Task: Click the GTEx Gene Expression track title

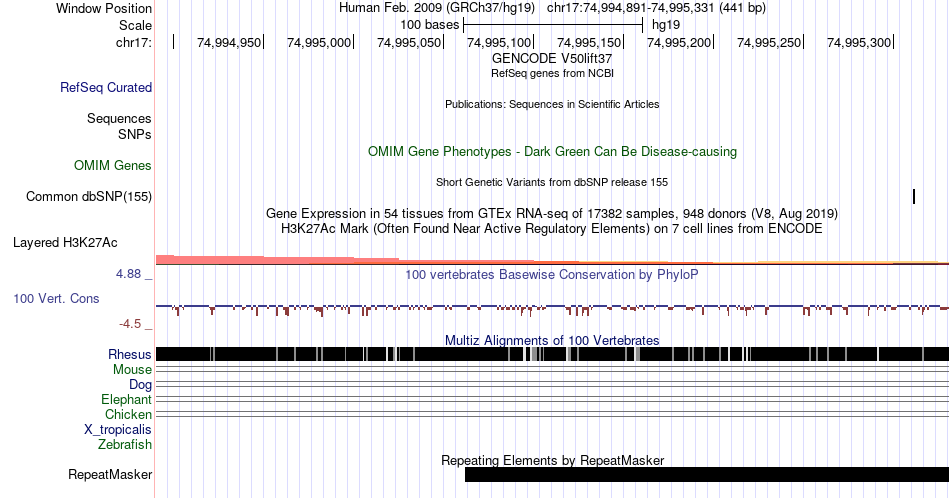Action: click(x=552, y=213)
